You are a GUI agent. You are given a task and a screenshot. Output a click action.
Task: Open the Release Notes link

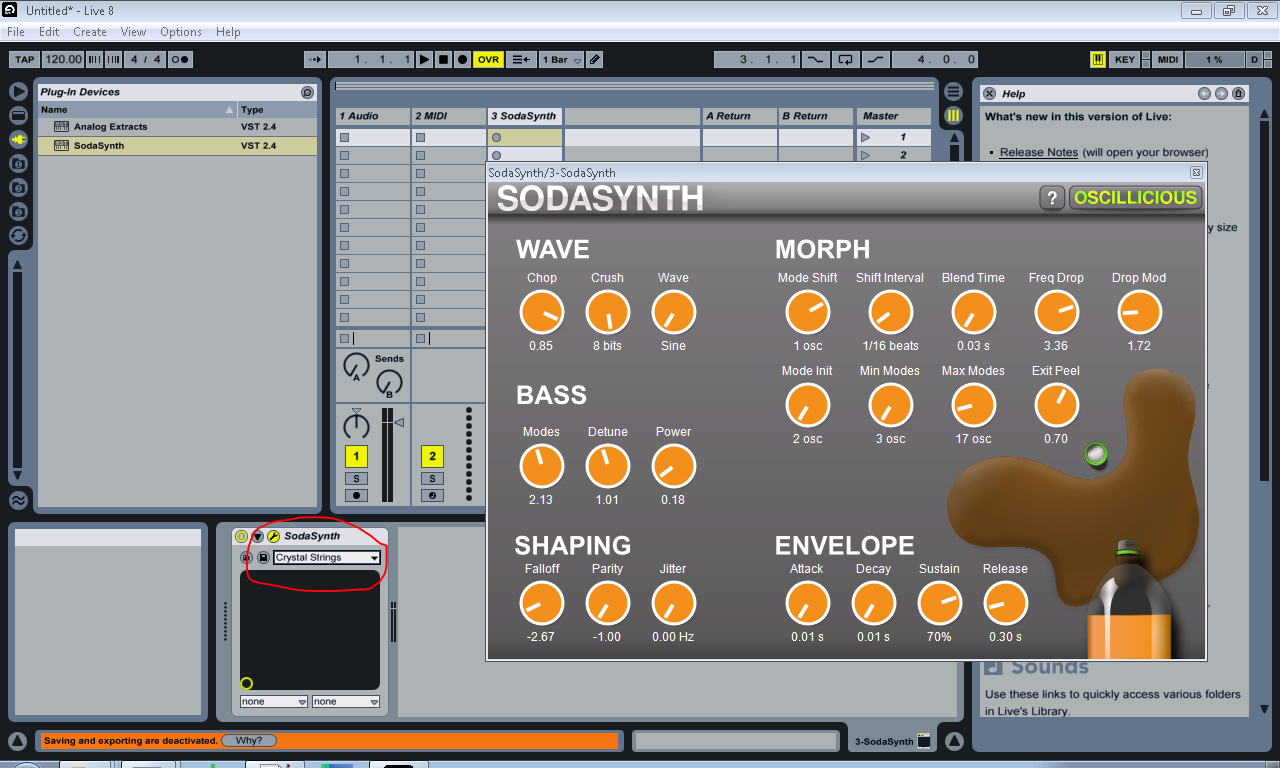pyautogui.click(x=1039, y=153)
